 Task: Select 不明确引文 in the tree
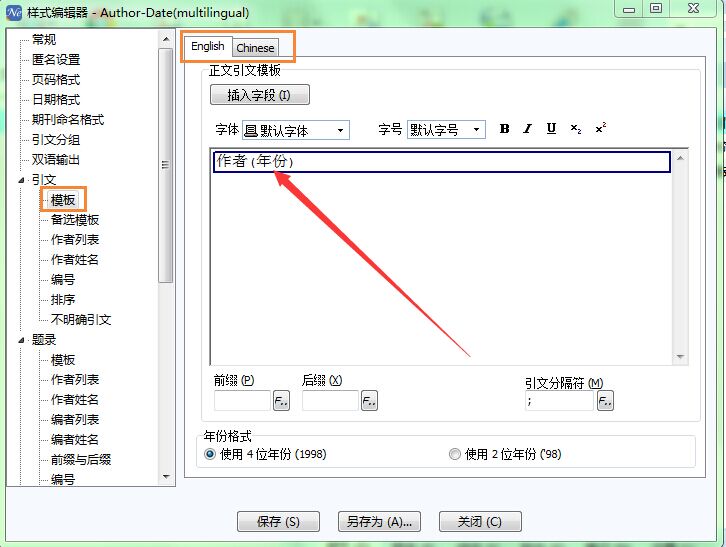point(81,320)
